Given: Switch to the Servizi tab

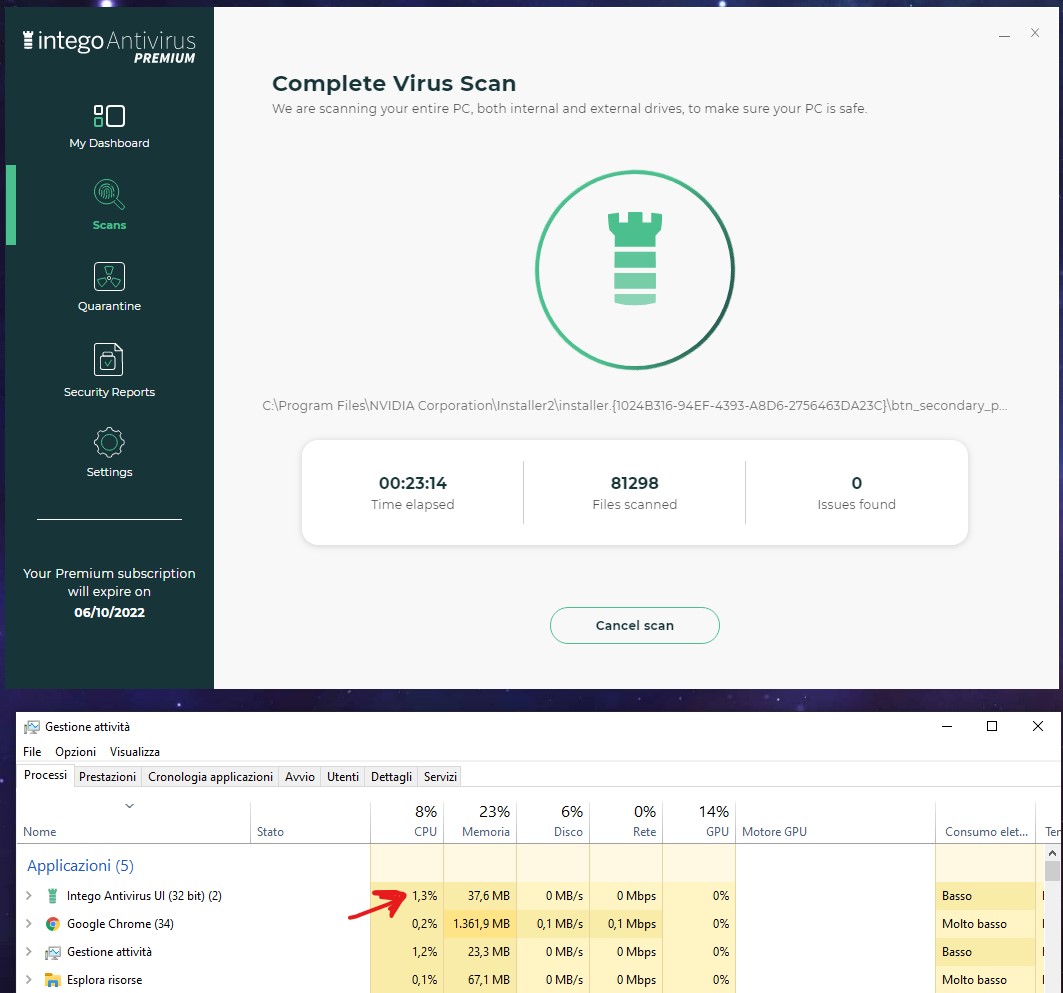Looking at the screenshot, I should click(x=440, y=777).
